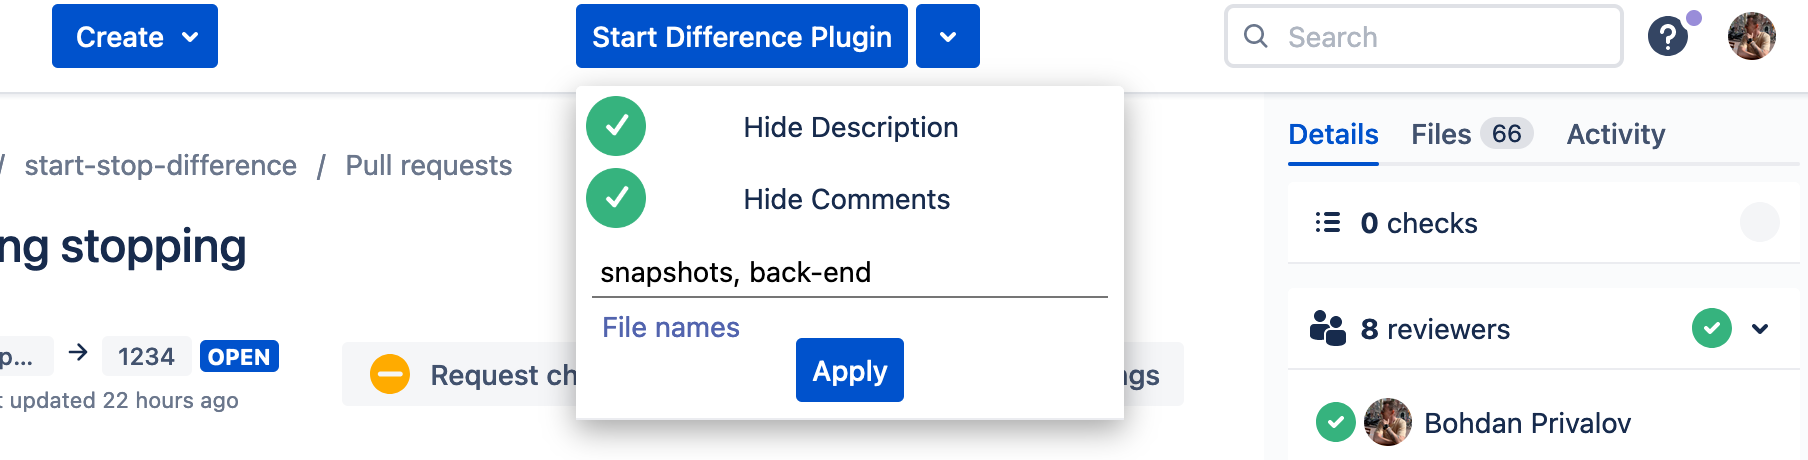
Task: Click Bohdan Privalov's avatar
Action: coord(1388,422)
